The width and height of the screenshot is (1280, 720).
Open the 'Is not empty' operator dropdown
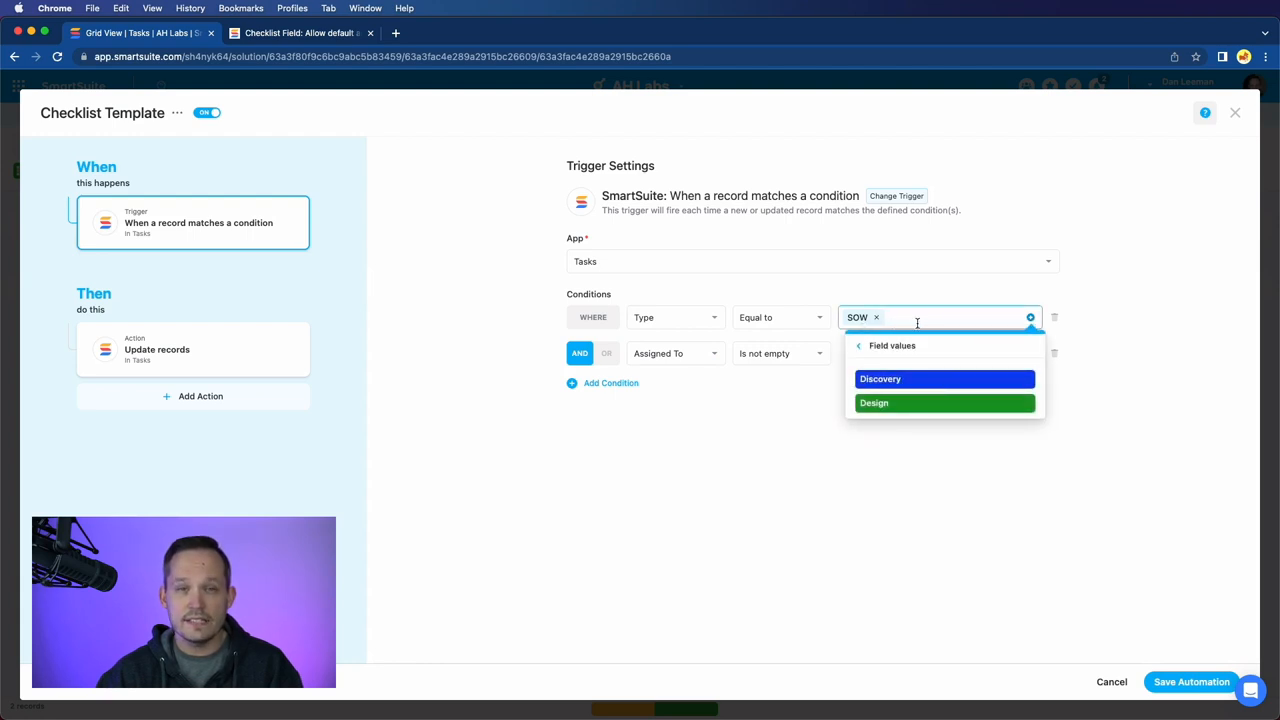click(x=780, y=353)
